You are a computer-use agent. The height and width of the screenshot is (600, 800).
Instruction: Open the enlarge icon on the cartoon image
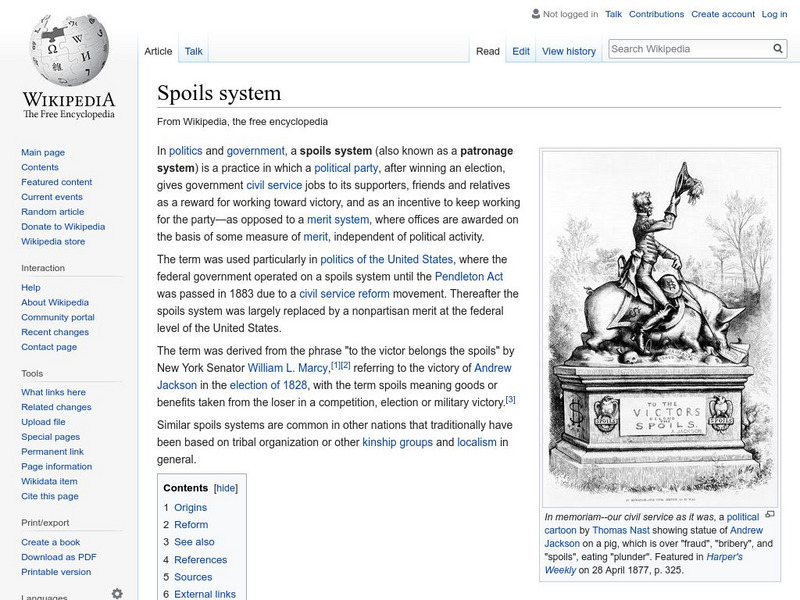tap(770, 512)
